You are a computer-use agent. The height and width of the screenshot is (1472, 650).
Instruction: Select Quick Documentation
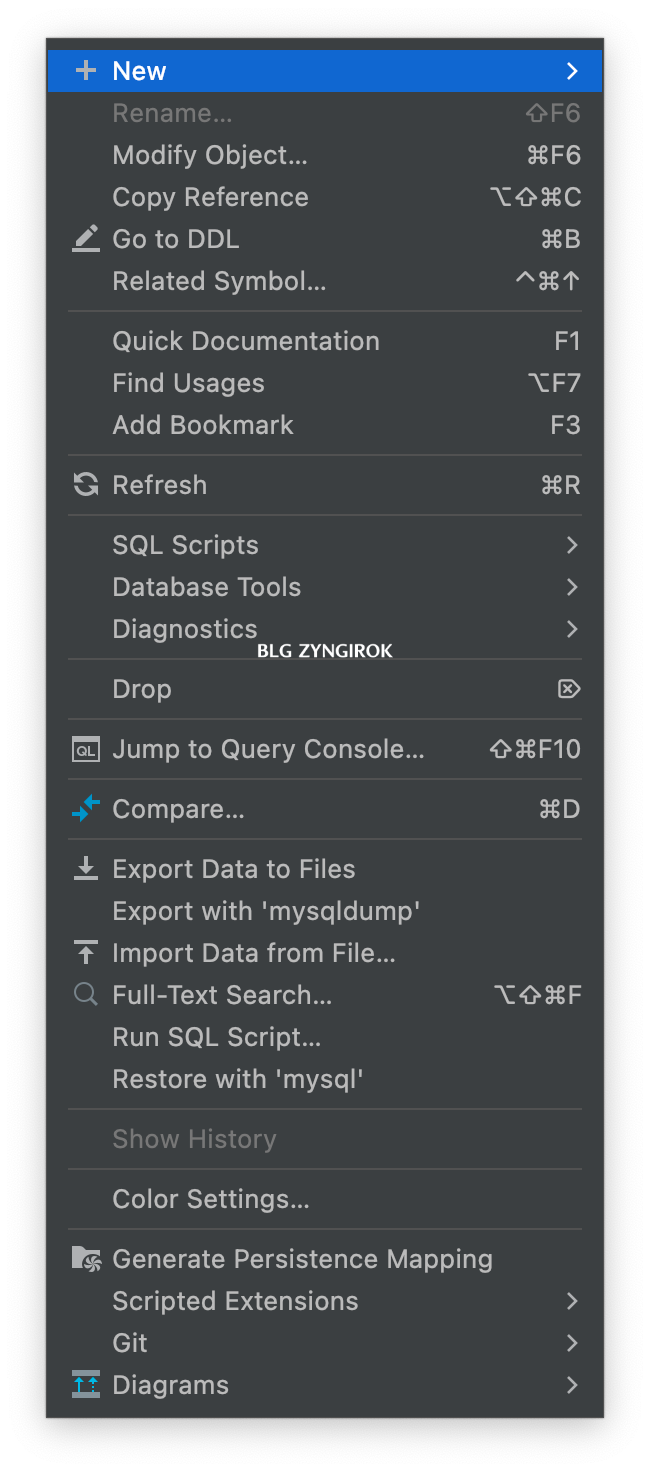[325, 341]
